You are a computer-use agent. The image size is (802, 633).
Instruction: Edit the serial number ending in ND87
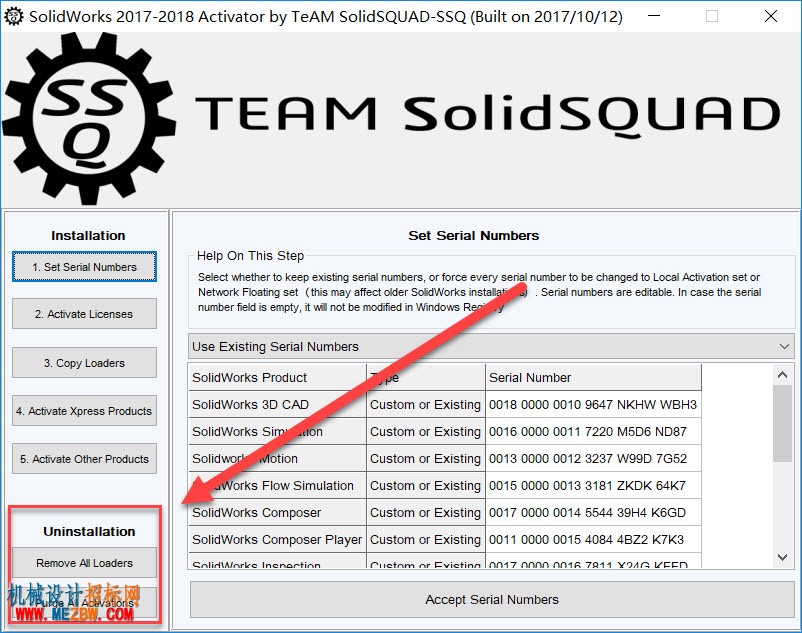tap(593, 432)
